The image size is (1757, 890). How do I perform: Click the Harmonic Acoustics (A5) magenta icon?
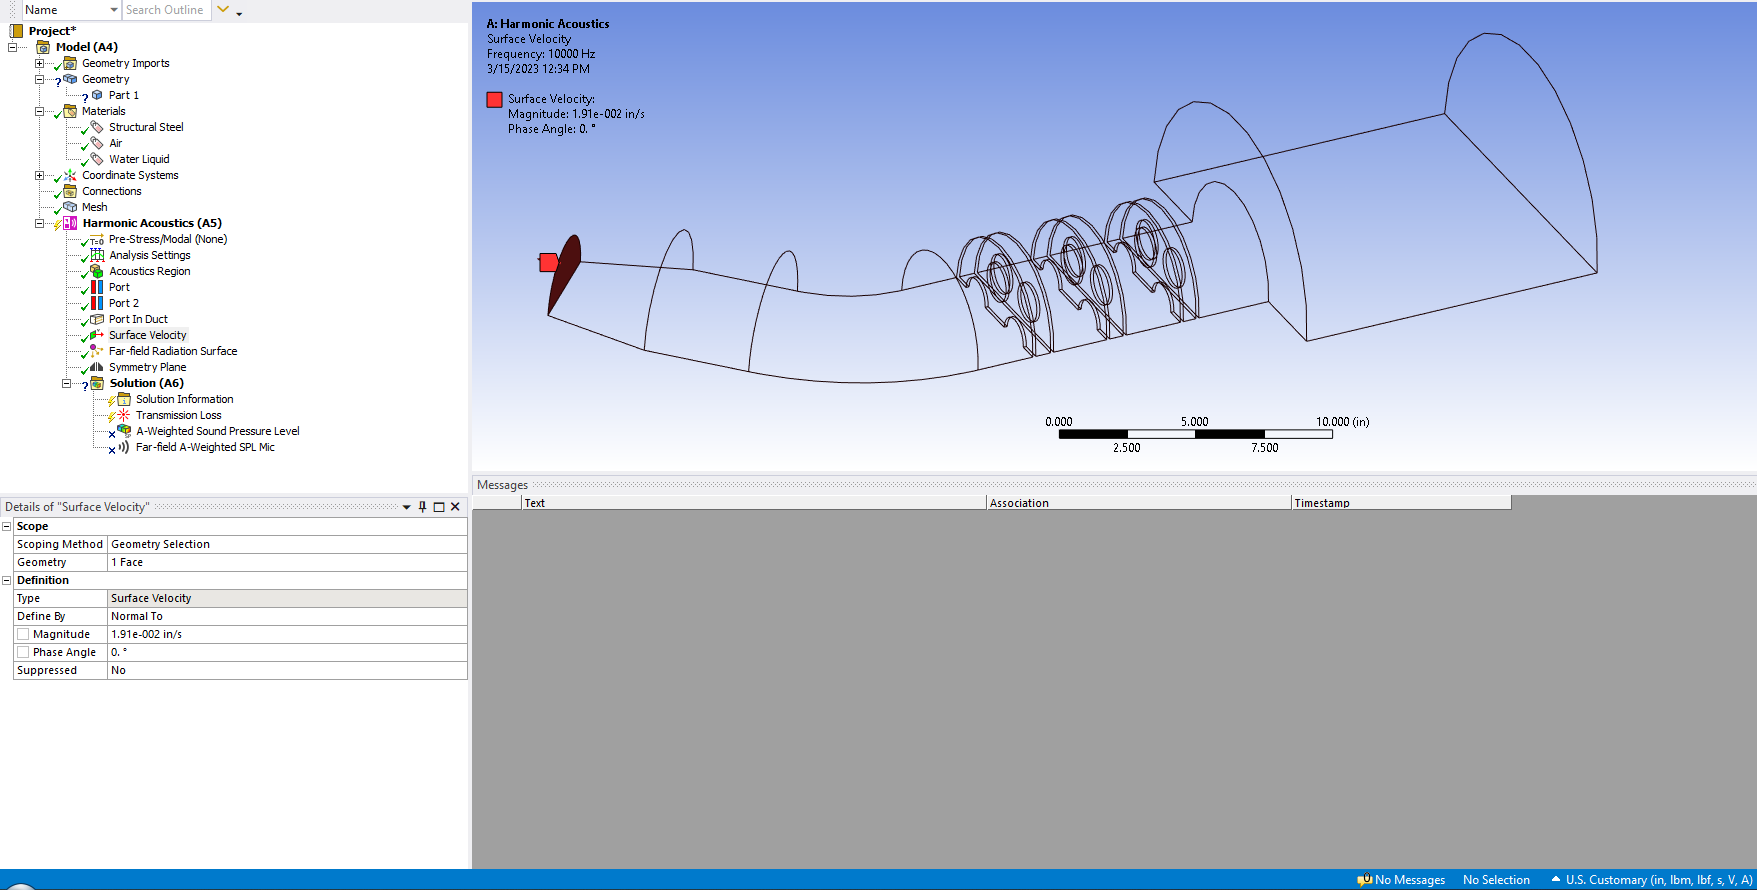(x=70, y=223)
